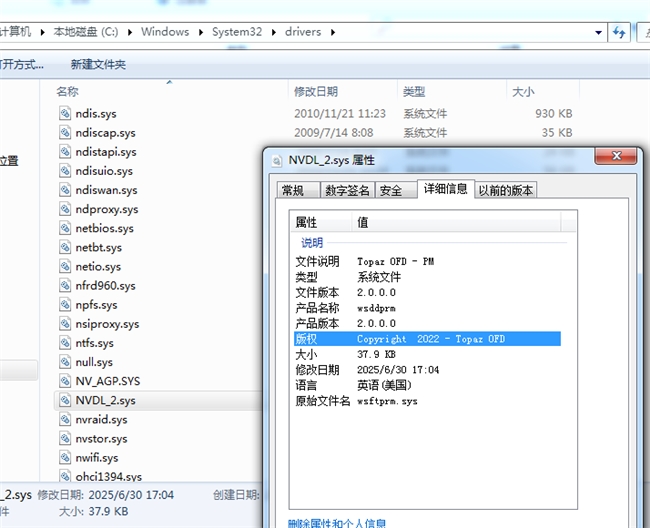
Task: Click the netbios.sys file icon
Action: (x=65, y=228)
